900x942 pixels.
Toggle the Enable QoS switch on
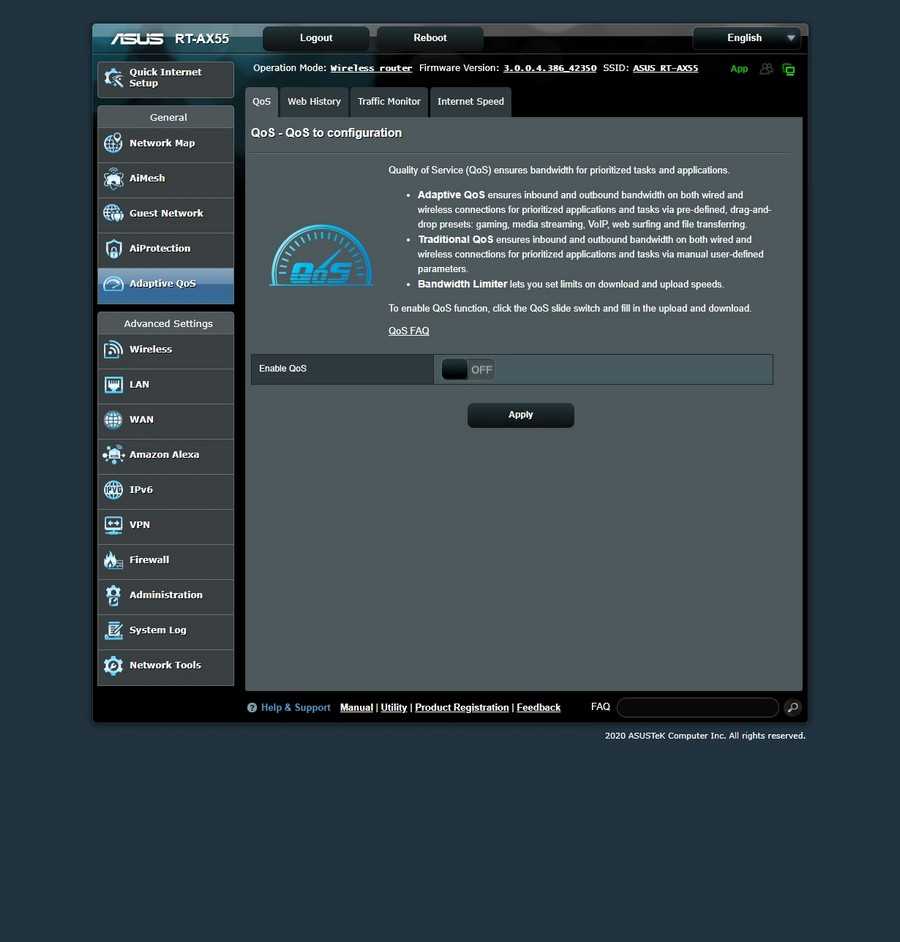tap(468, 370)
